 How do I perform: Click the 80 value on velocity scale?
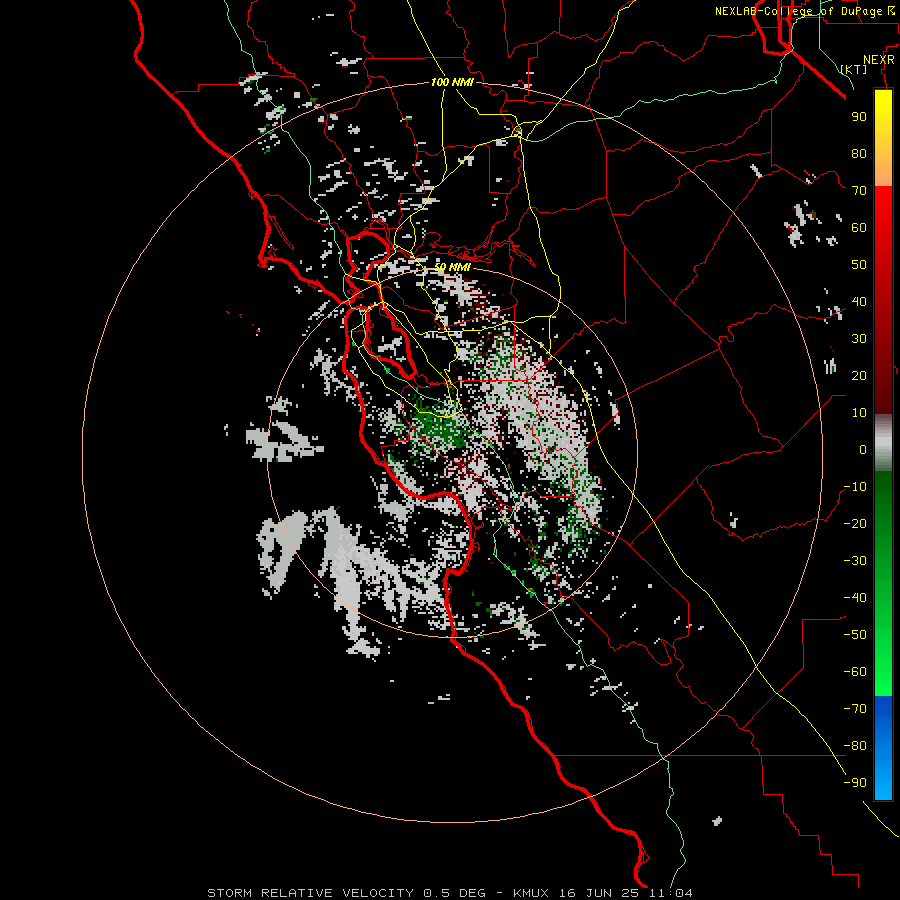tap(859, 153)
